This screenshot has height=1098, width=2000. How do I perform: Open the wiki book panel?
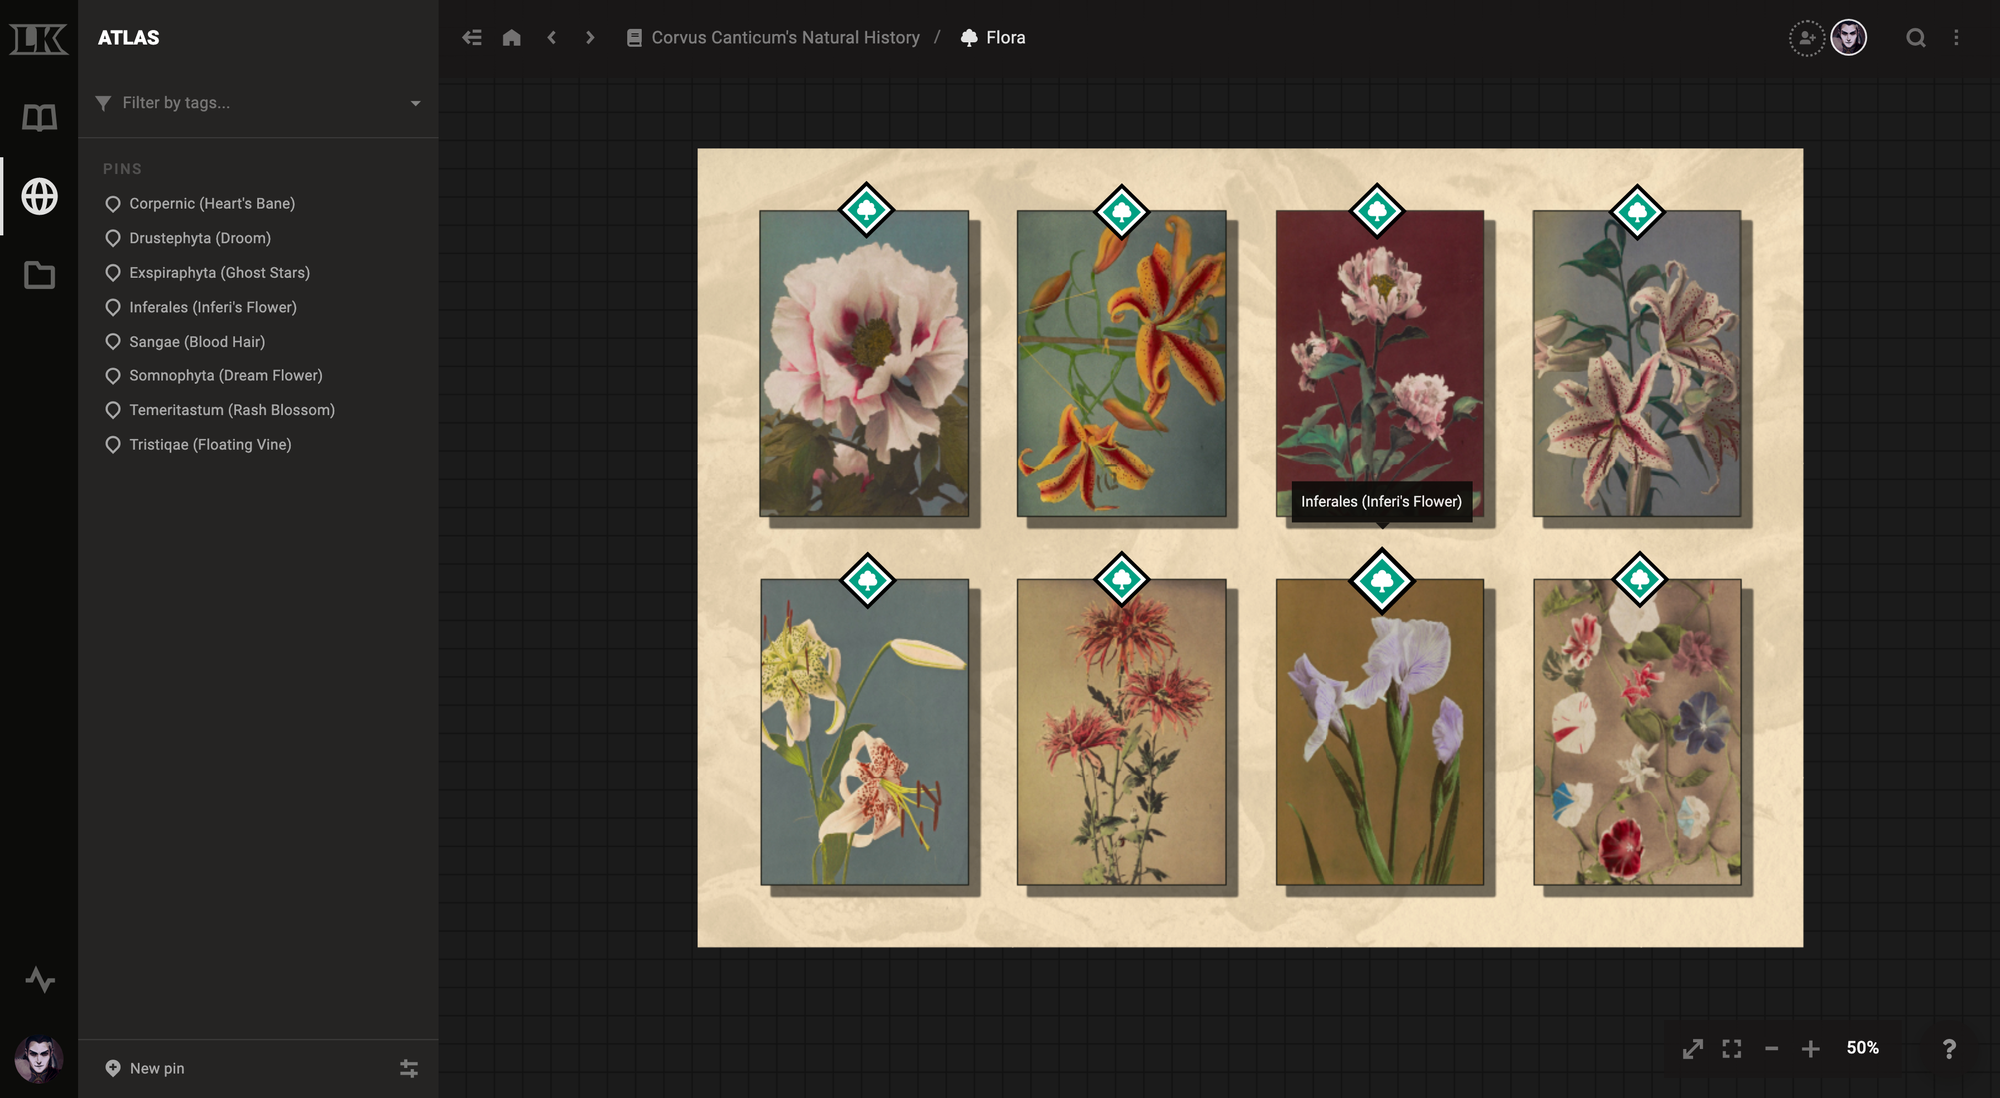[x=38, y=117]
